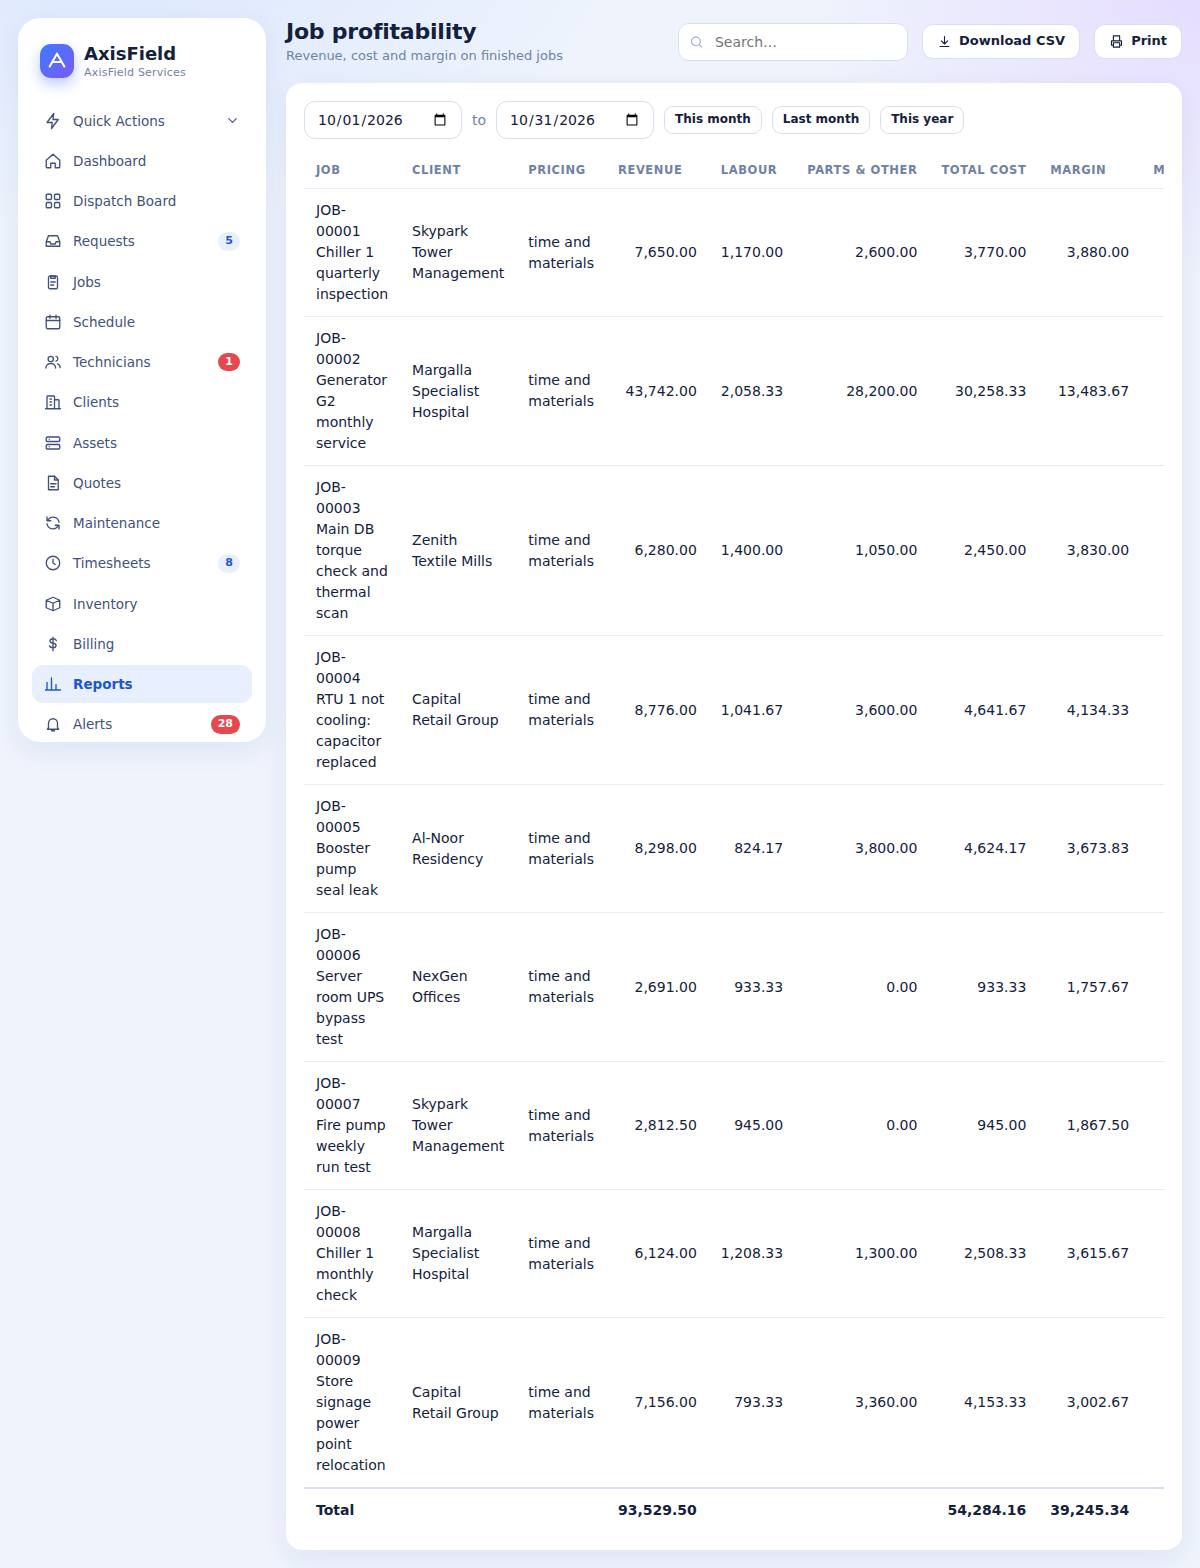Click the Dispatch Board grid icon
Screen dimensions: 1200x1568
pyautogui.click(x=53, y=201)
